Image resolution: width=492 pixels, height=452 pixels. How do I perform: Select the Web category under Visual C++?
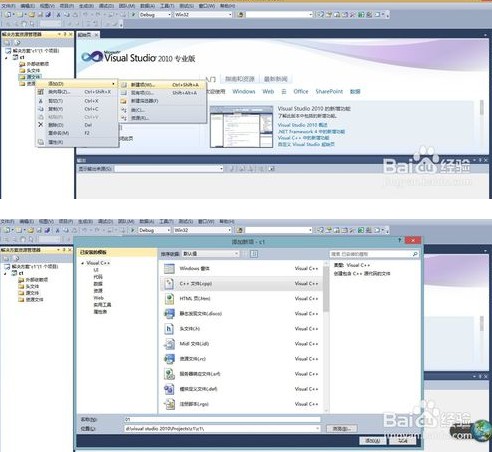click(x=98, y=298)
